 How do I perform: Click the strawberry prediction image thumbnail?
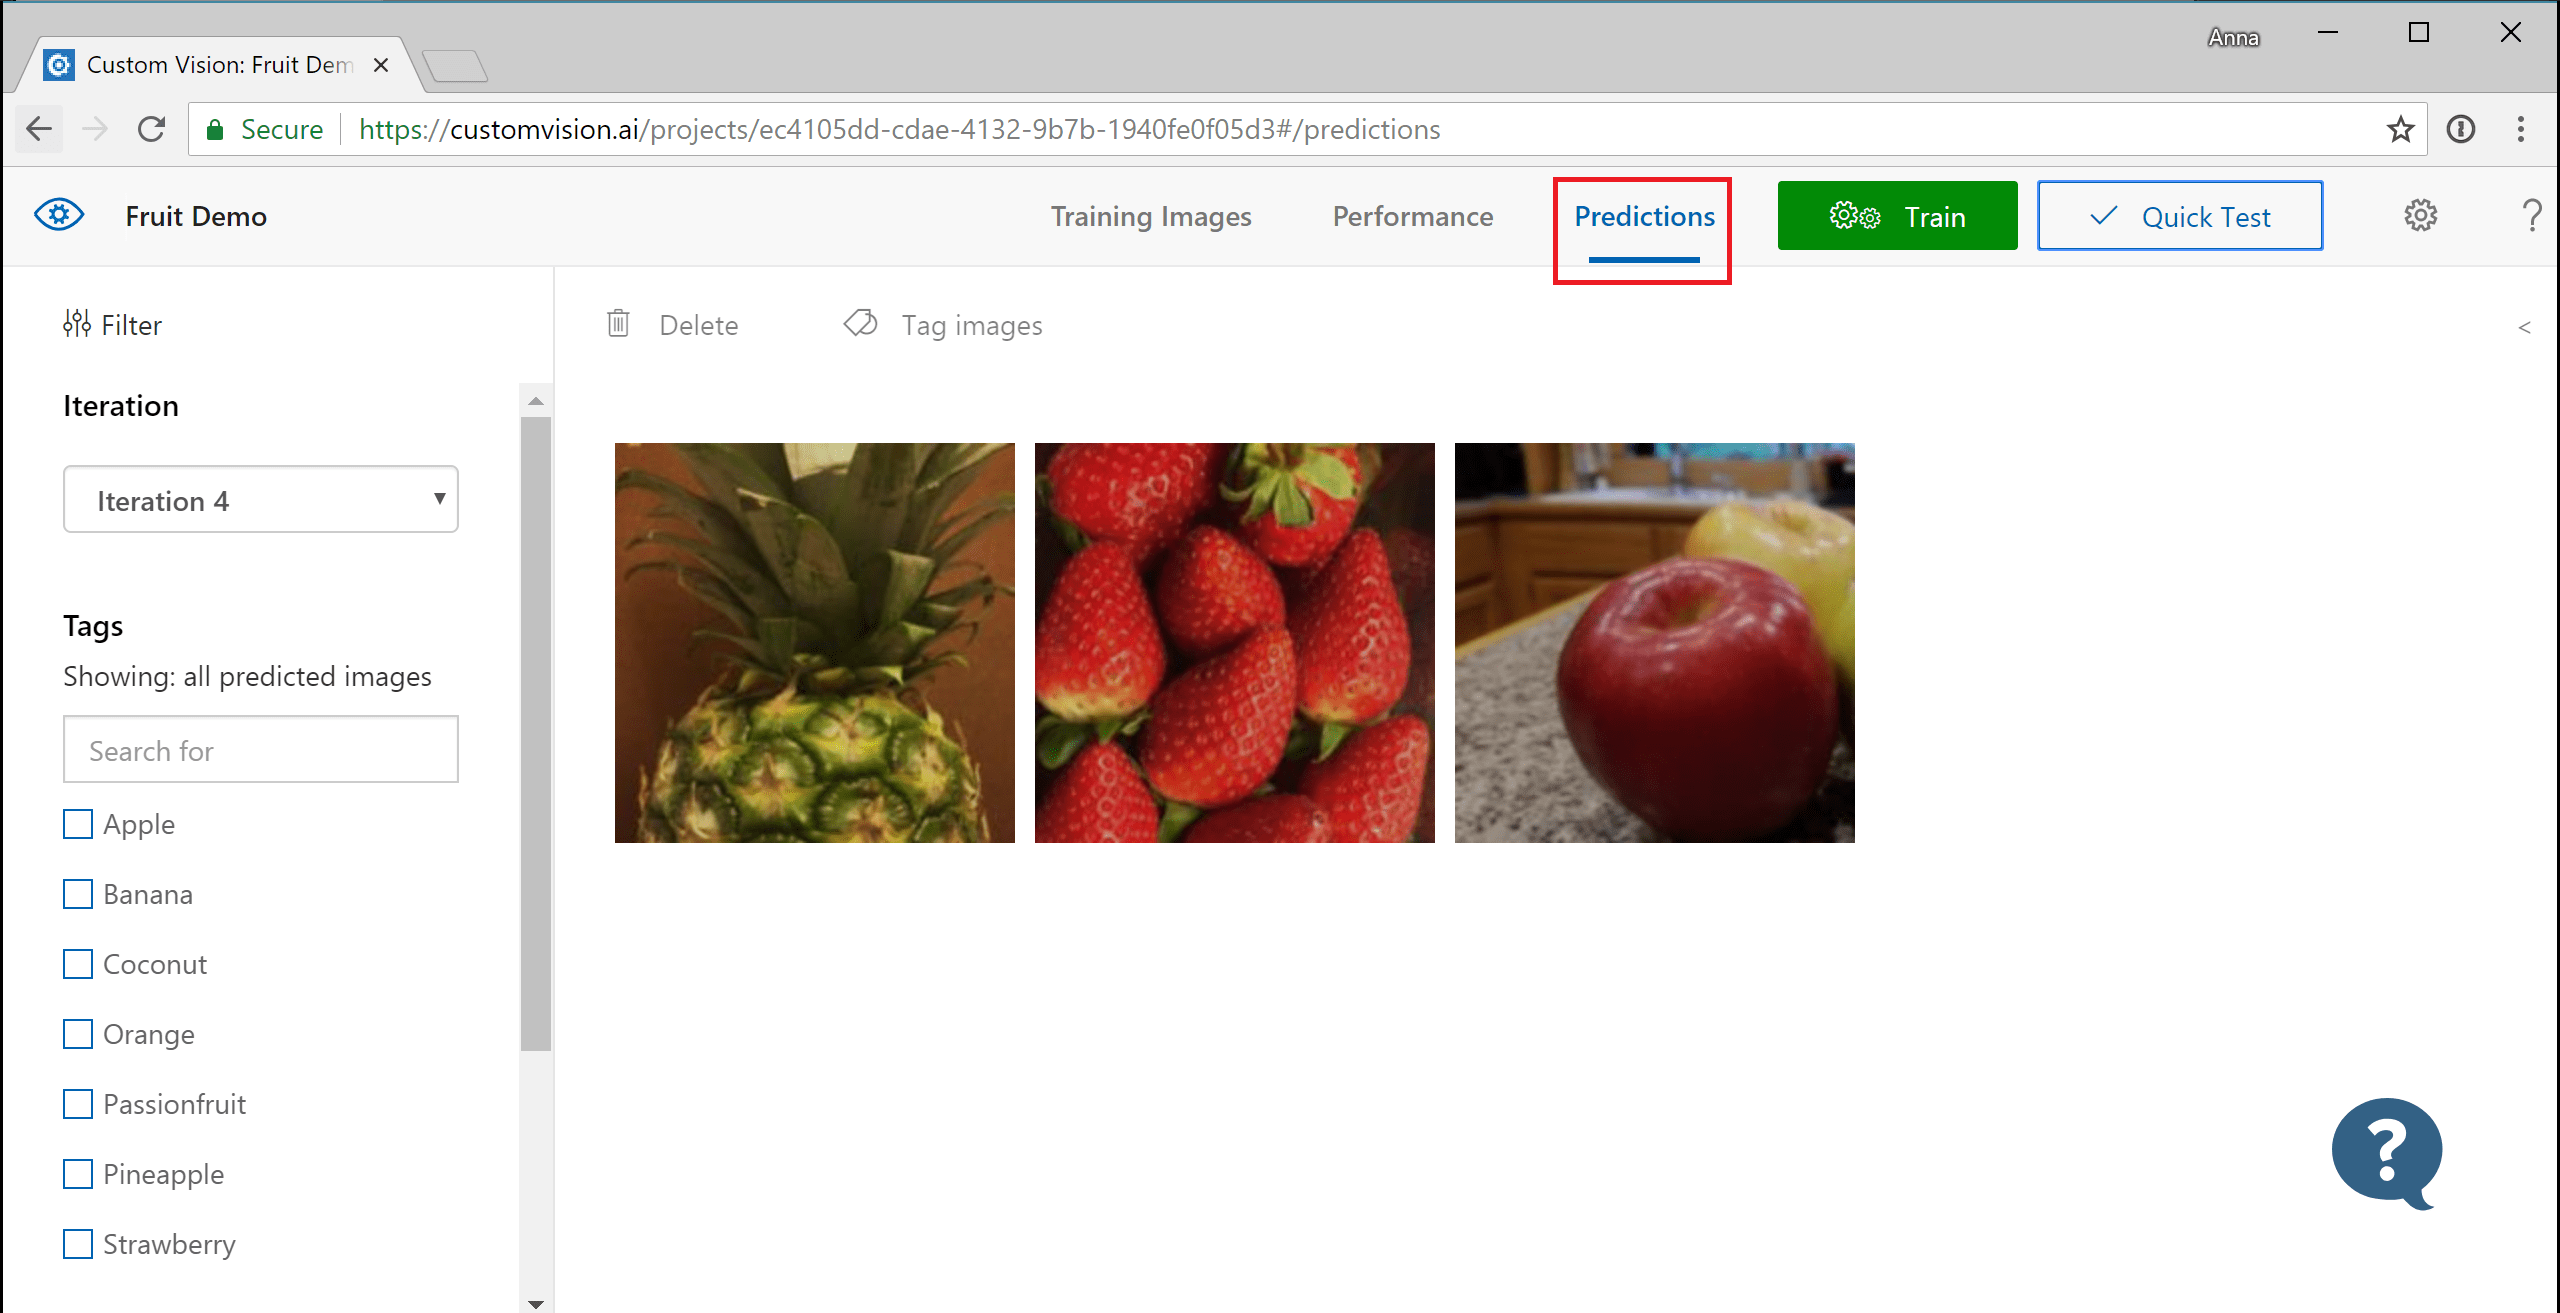pos(1234,641)
